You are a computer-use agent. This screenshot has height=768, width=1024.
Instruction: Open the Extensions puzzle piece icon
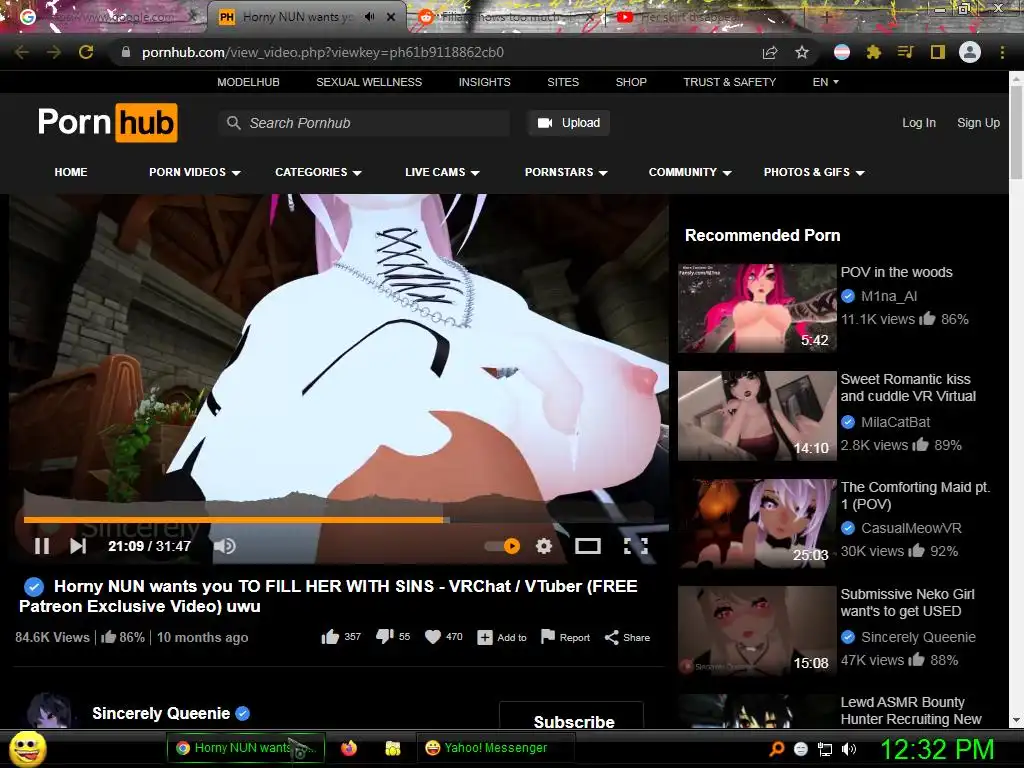click(874, 52)
